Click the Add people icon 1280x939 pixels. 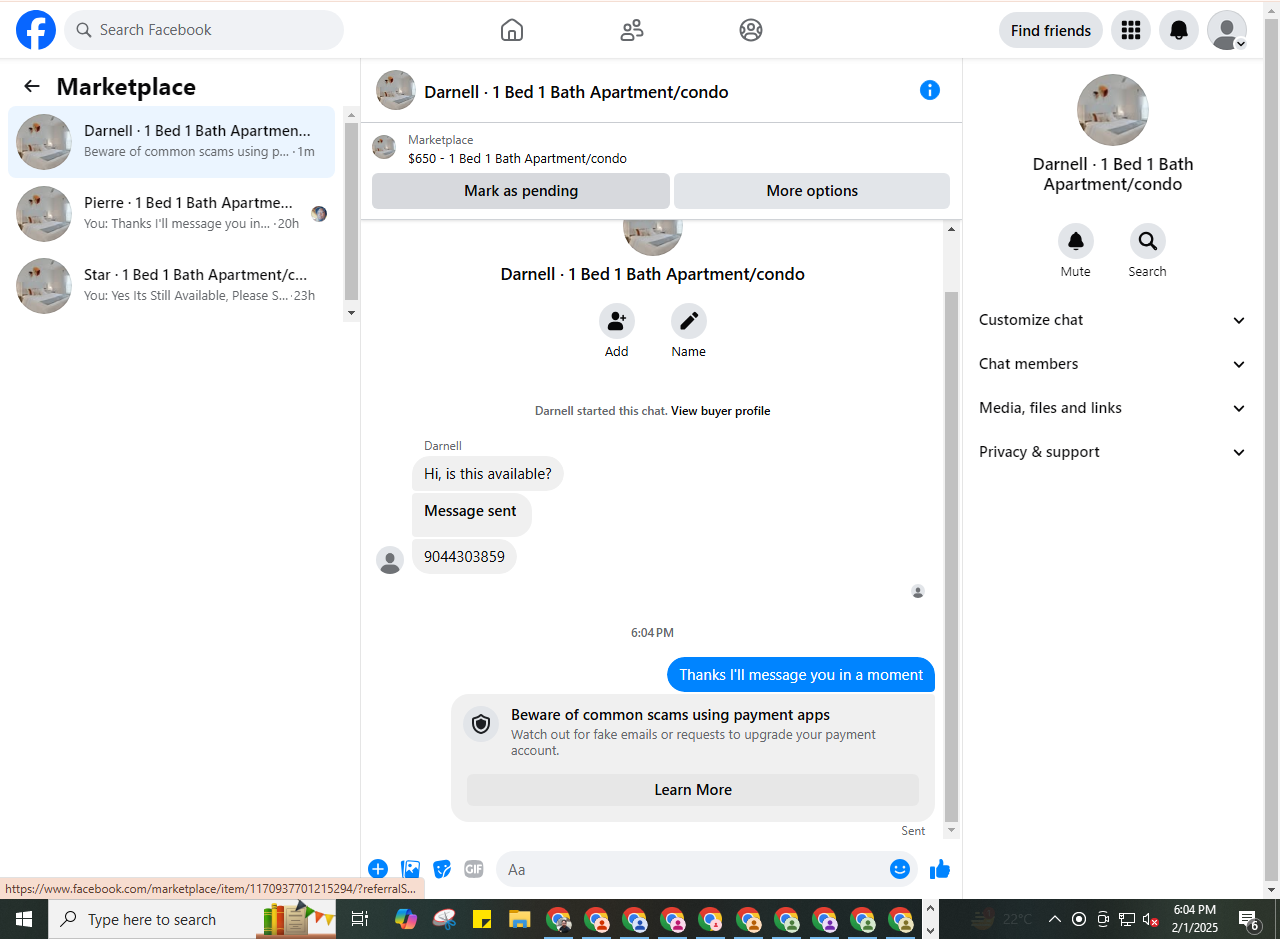click(617, 321)
